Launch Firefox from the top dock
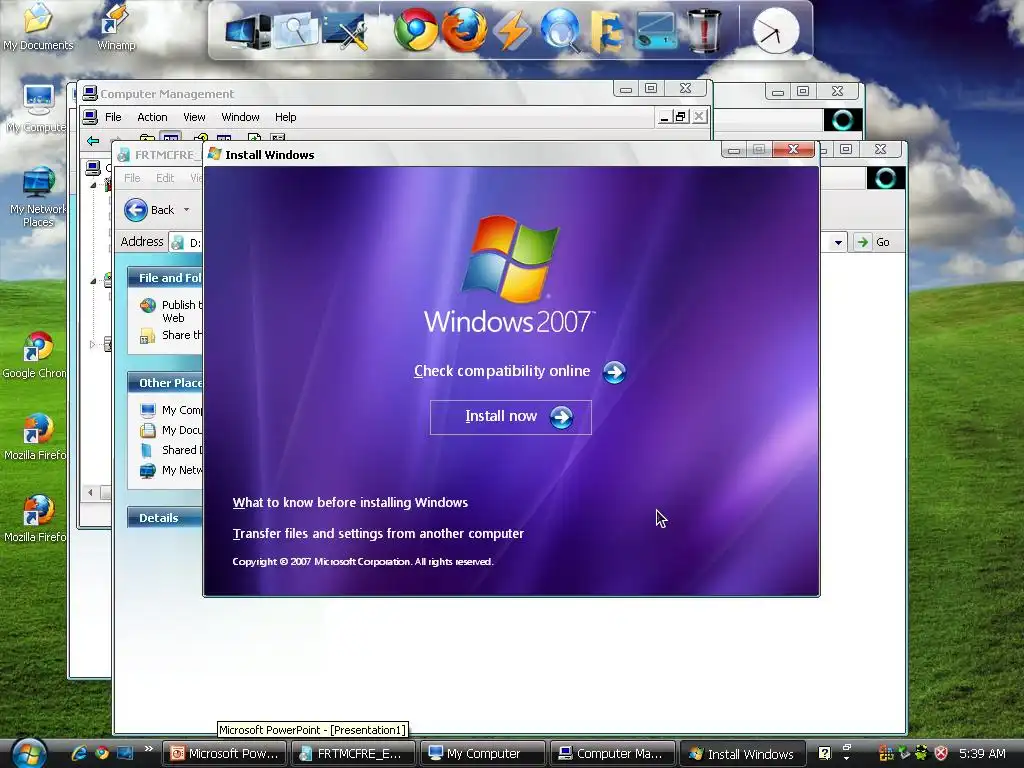Viewport: 1024px width, 768px height. pyautogui.click(x=464, y=30)
